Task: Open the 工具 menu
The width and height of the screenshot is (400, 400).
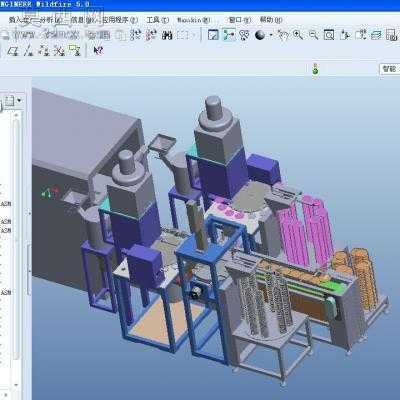Action: (158, 20)
